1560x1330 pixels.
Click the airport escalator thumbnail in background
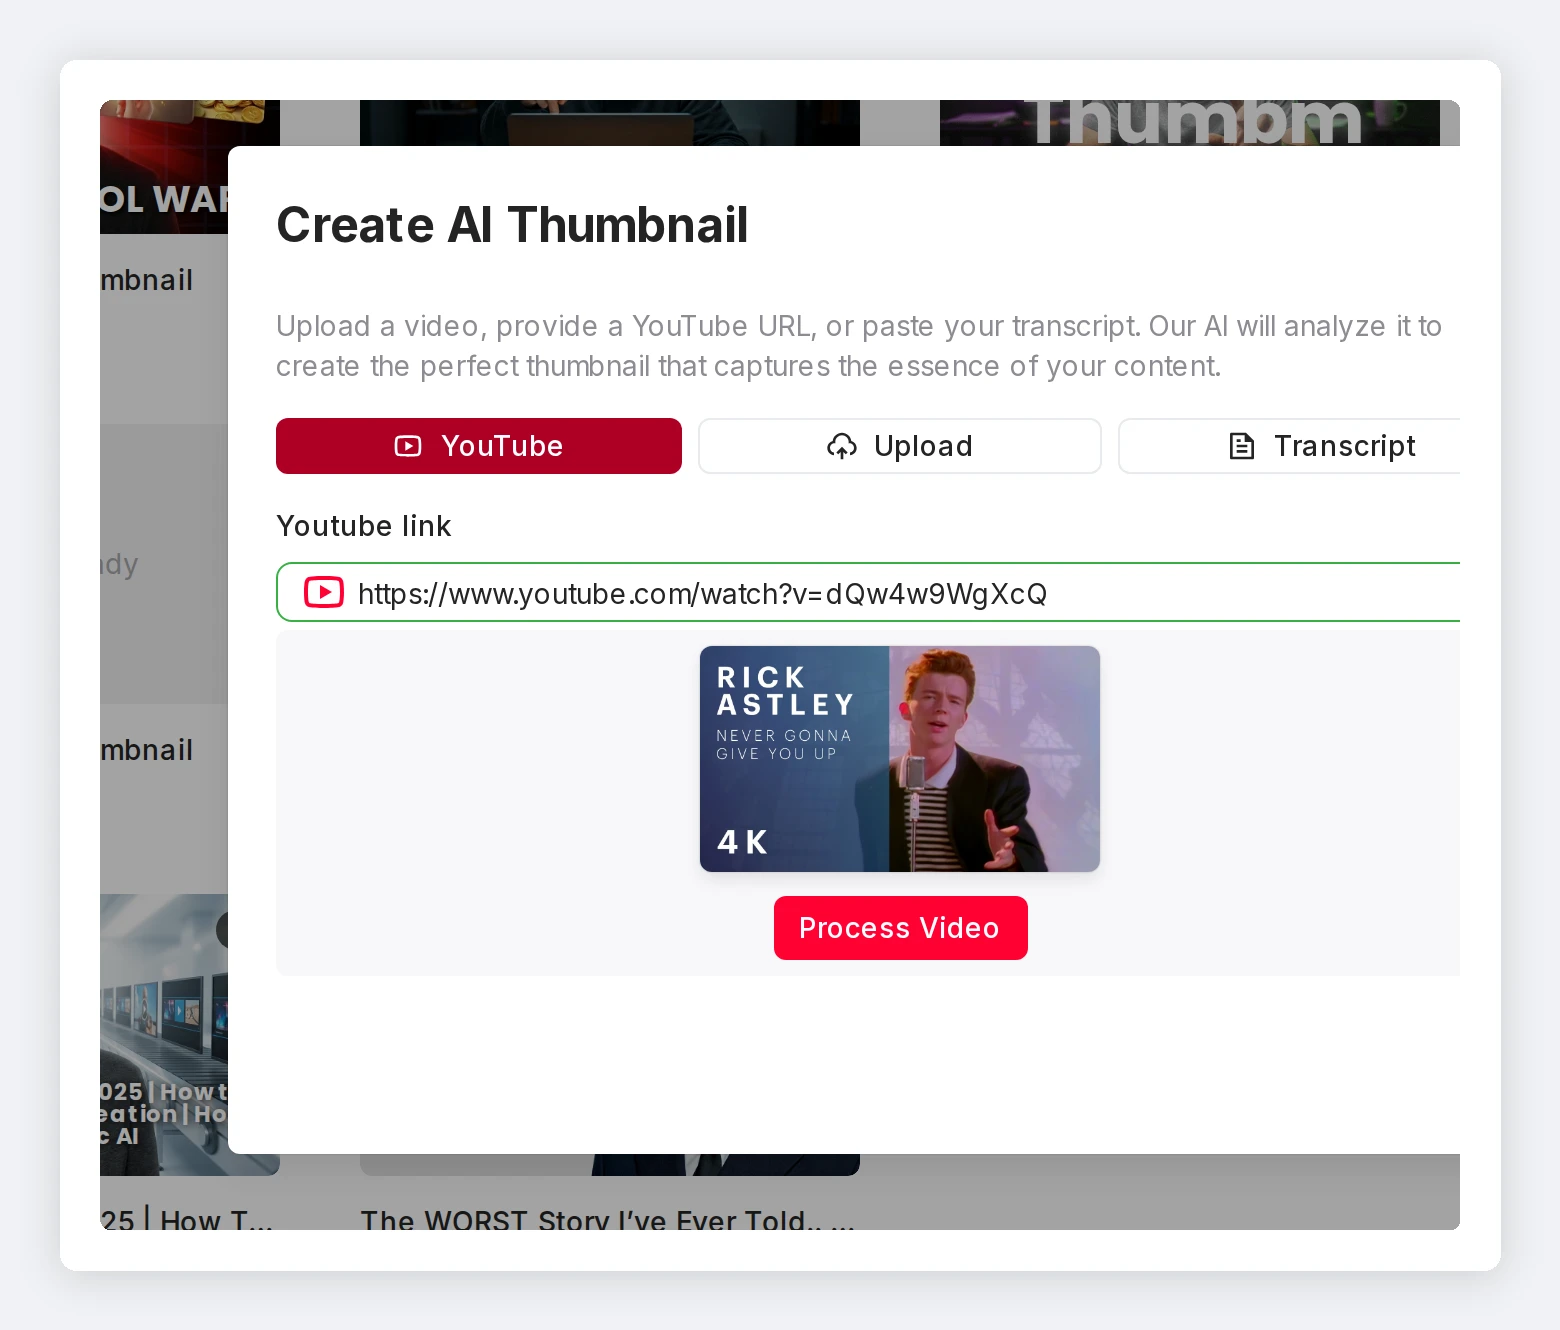[164, 1035]
